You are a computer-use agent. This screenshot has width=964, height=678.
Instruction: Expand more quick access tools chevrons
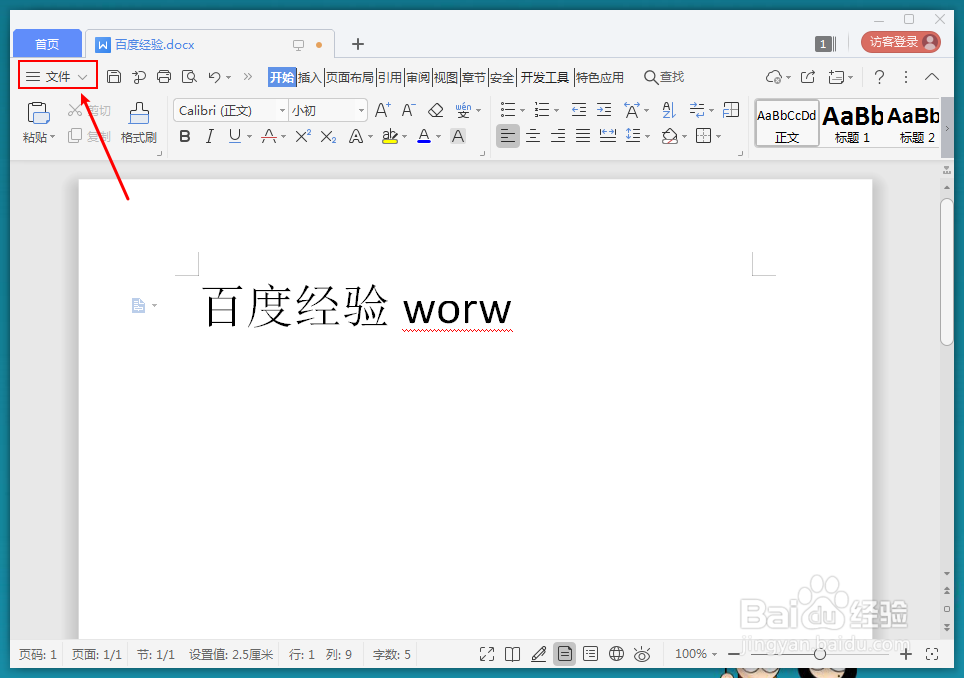click(248, 77)
